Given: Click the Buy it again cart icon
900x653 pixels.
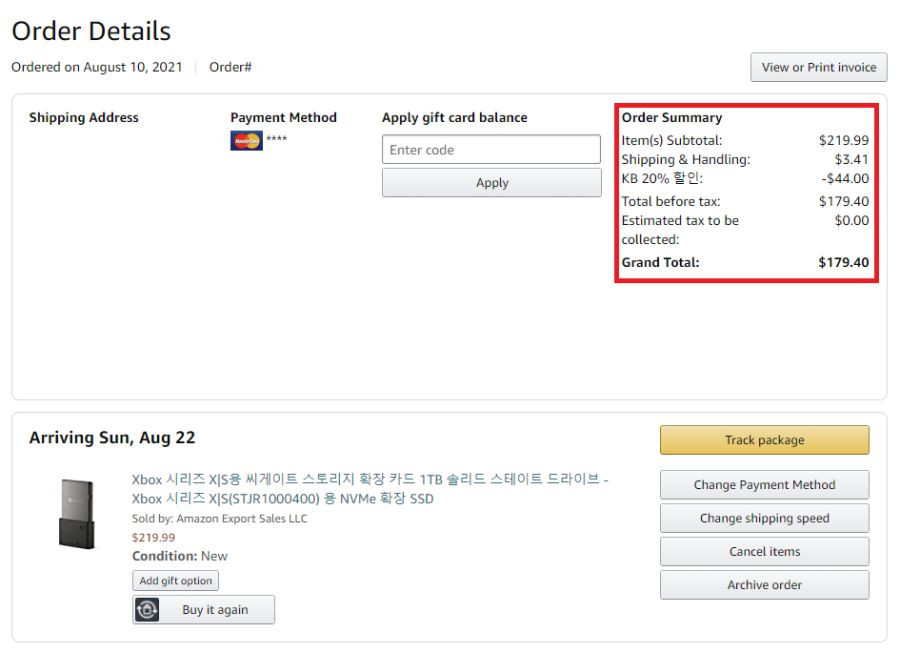Looking at the screenshot, I should click(x=147, y=609).
